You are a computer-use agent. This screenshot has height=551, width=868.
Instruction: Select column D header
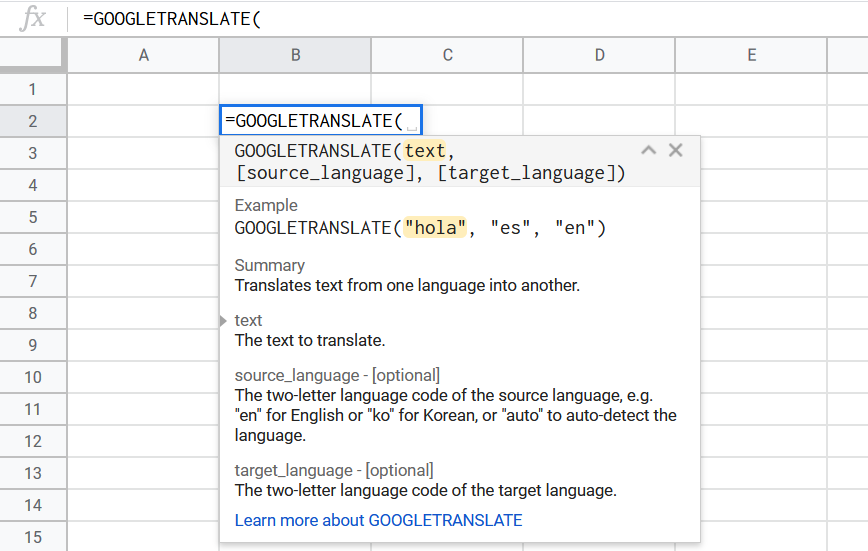coord(599,55)
